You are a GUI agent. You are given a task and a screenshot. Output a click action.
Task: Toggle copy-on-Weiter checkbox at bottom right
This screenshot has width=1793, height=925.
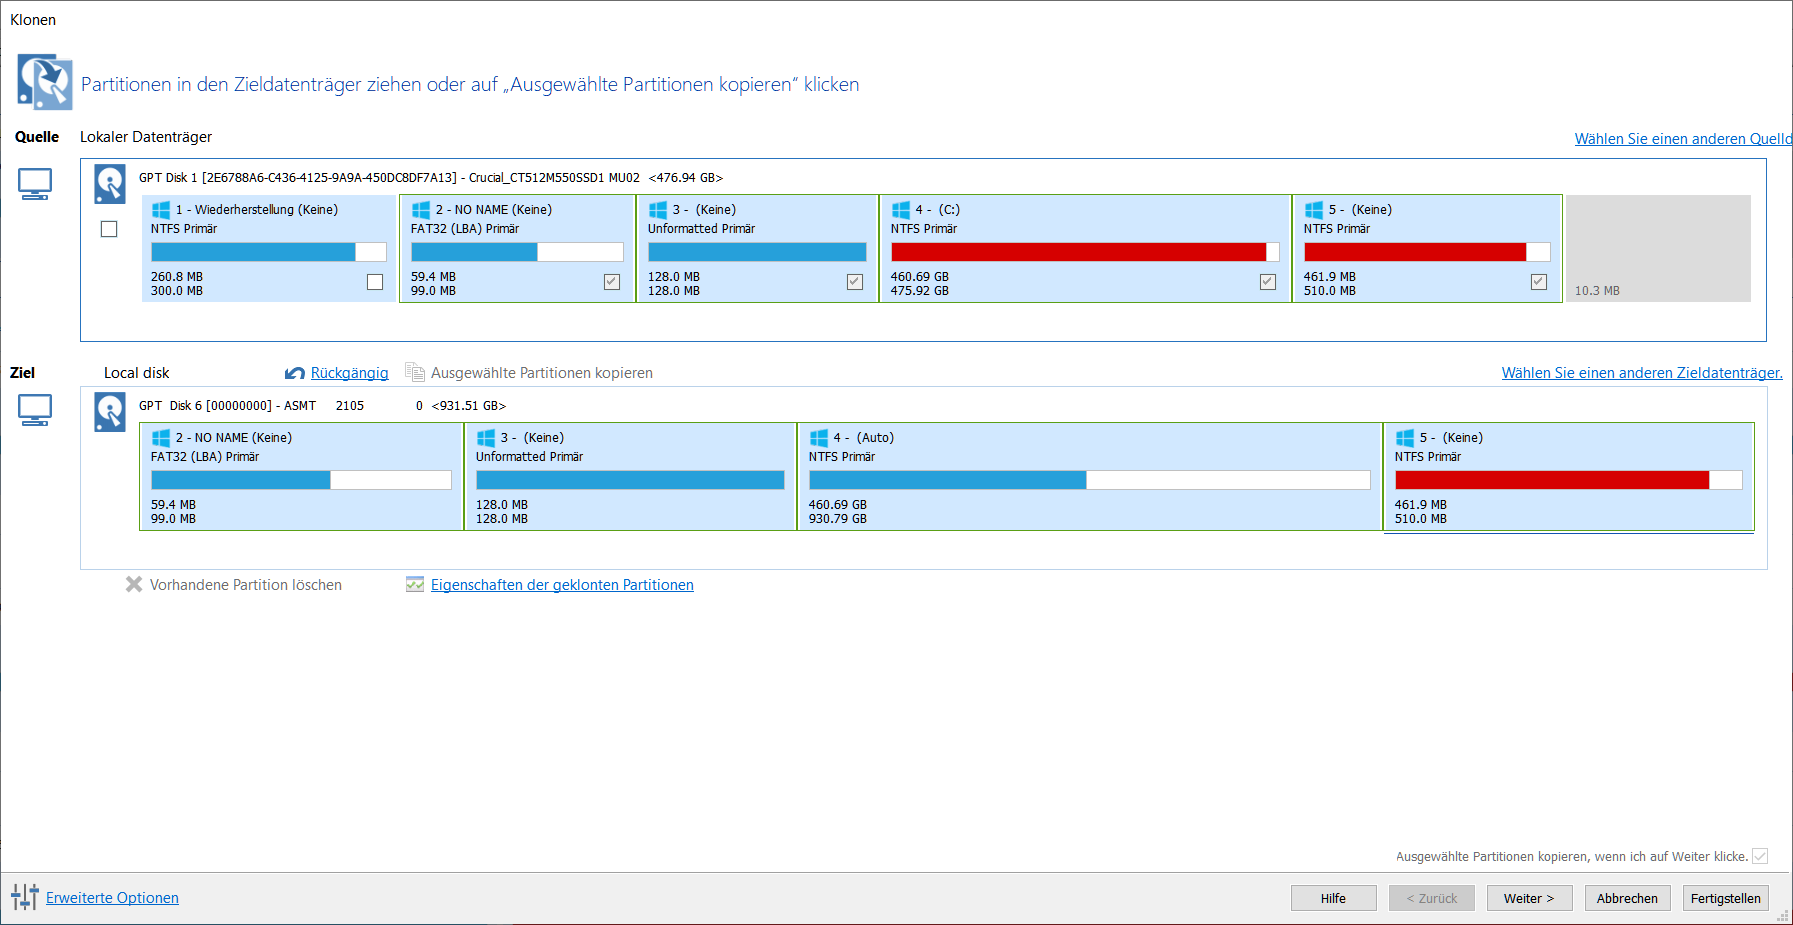(1760, 856)
